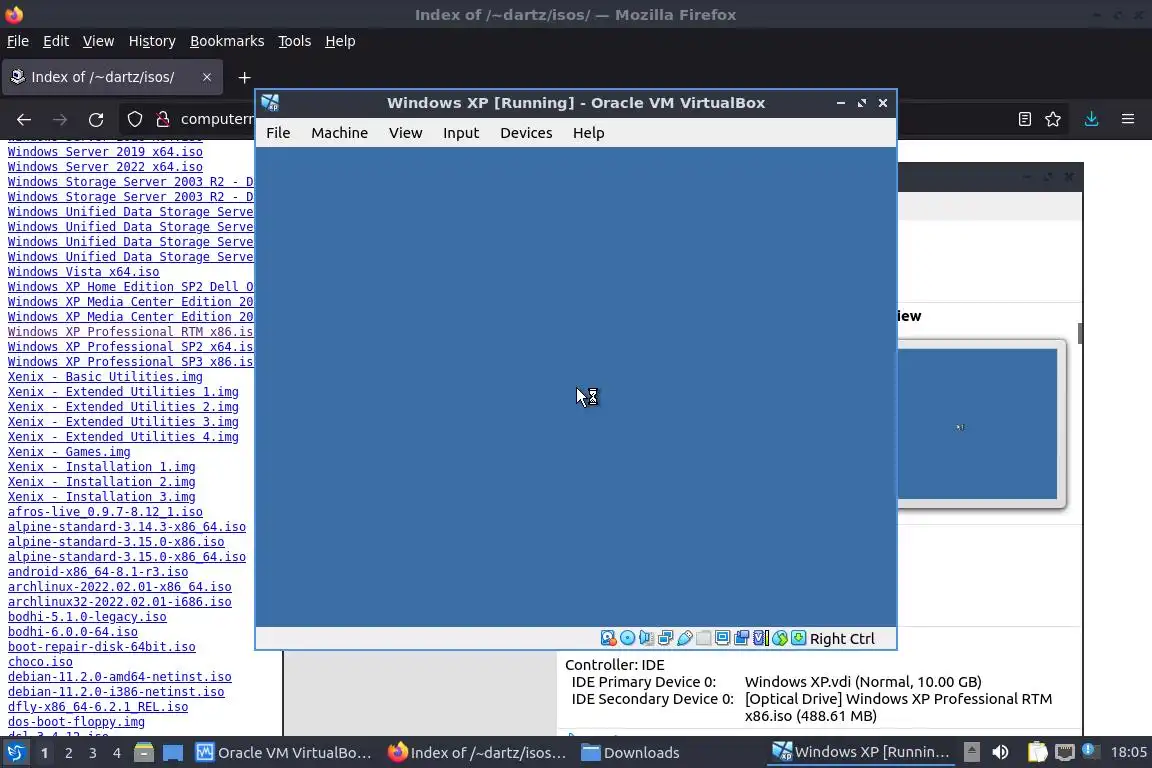Click the shared folders icon in VM status bar

point(704,638)
